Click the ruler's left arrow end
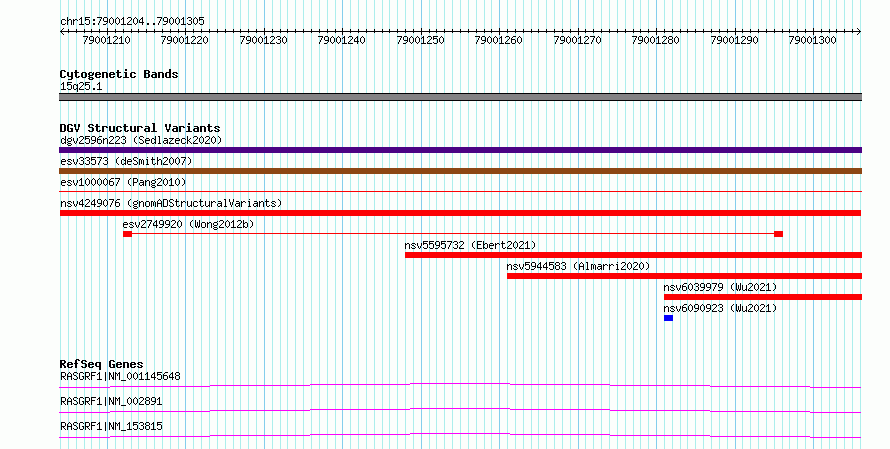The height and width of the screenshot is (449, 890). (62, 32)
